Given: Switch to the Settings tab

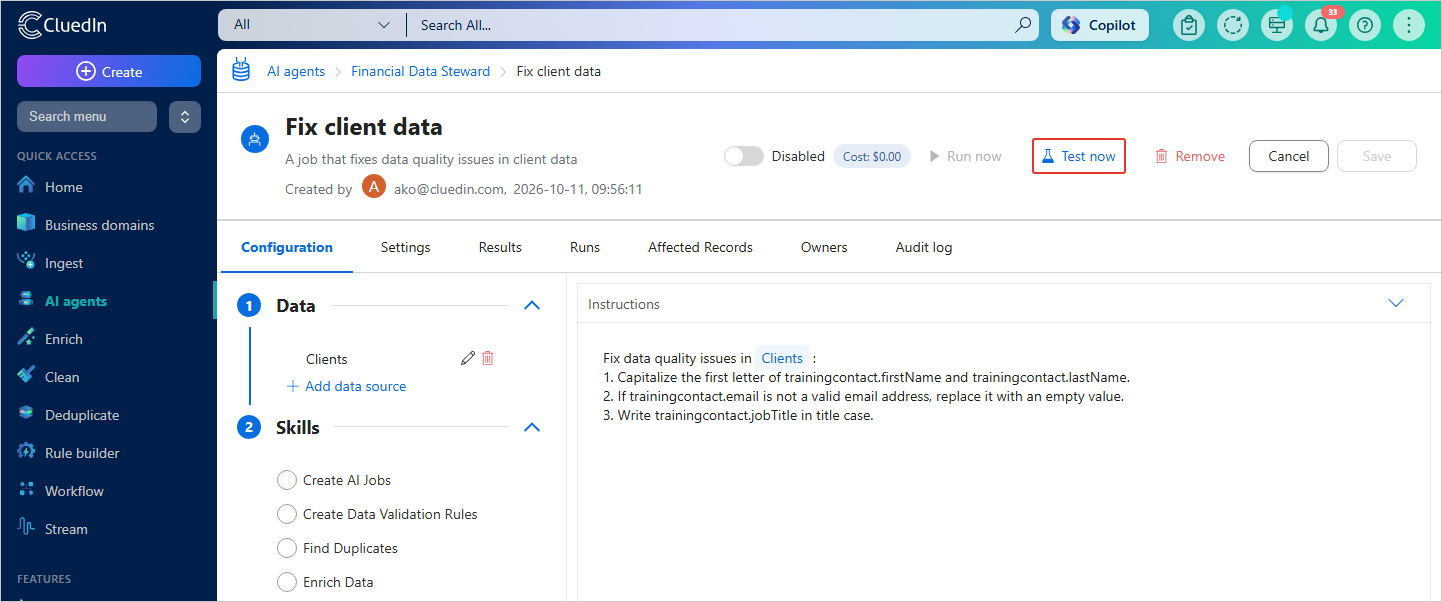Looking at the screenshot, I should 406,247.
